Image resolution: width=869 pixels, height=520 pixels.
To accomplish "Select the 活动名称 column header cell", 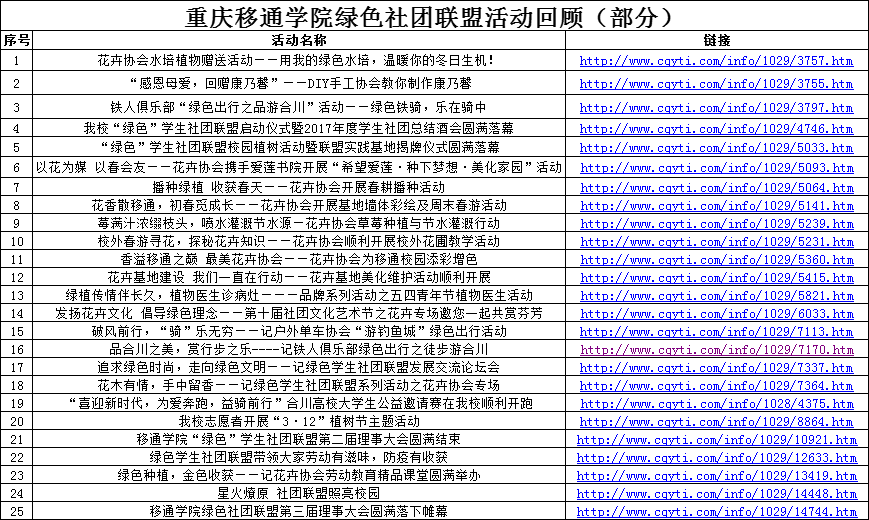I will coord(299,41).
